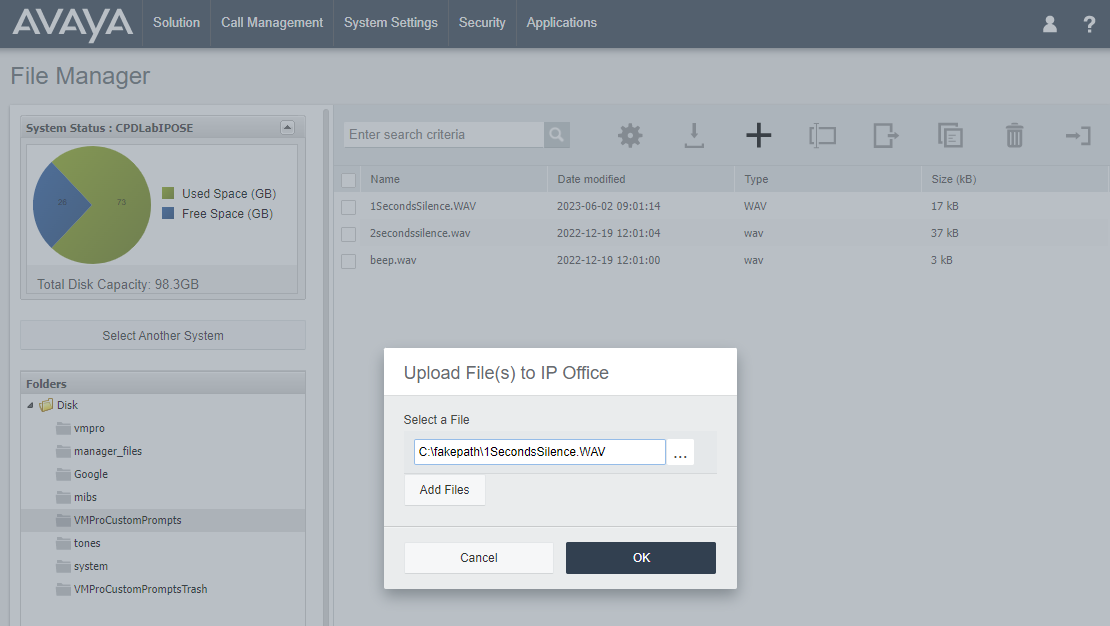Click the rename file icon
The image size is (1110, 626).
pyautogui.click(x=823, y=135)
